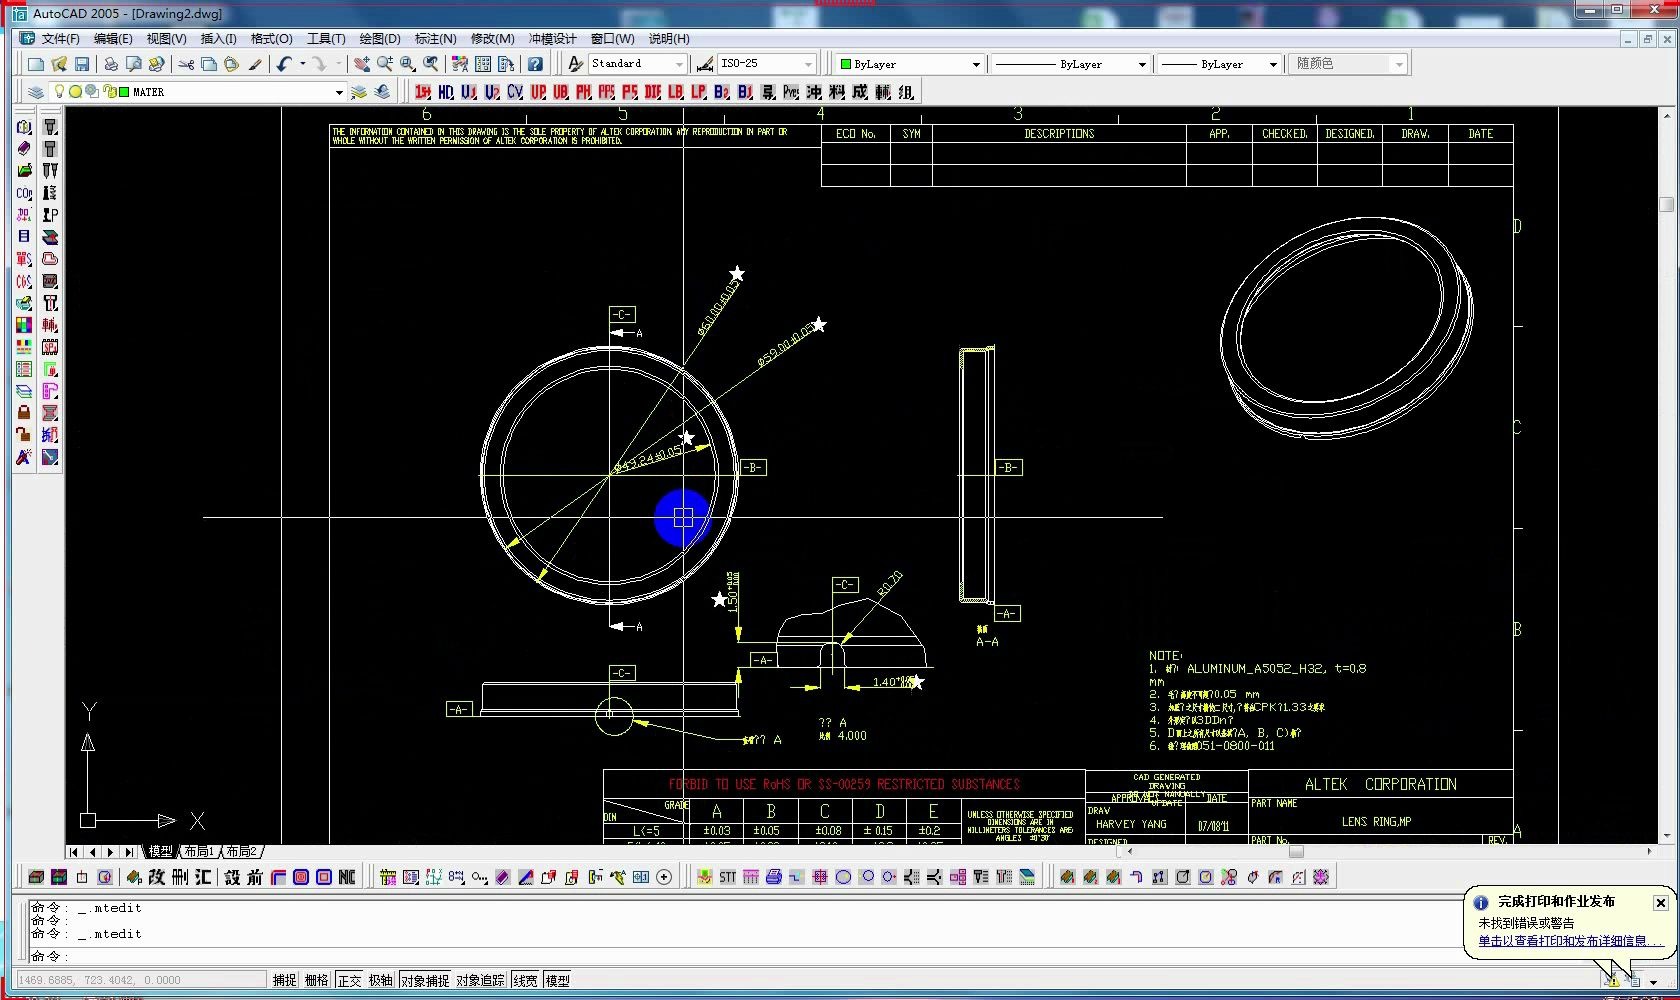Switch to the 布局2 layout tab
This screenshot has height=1000, width=1680.
tap(241, 852)
